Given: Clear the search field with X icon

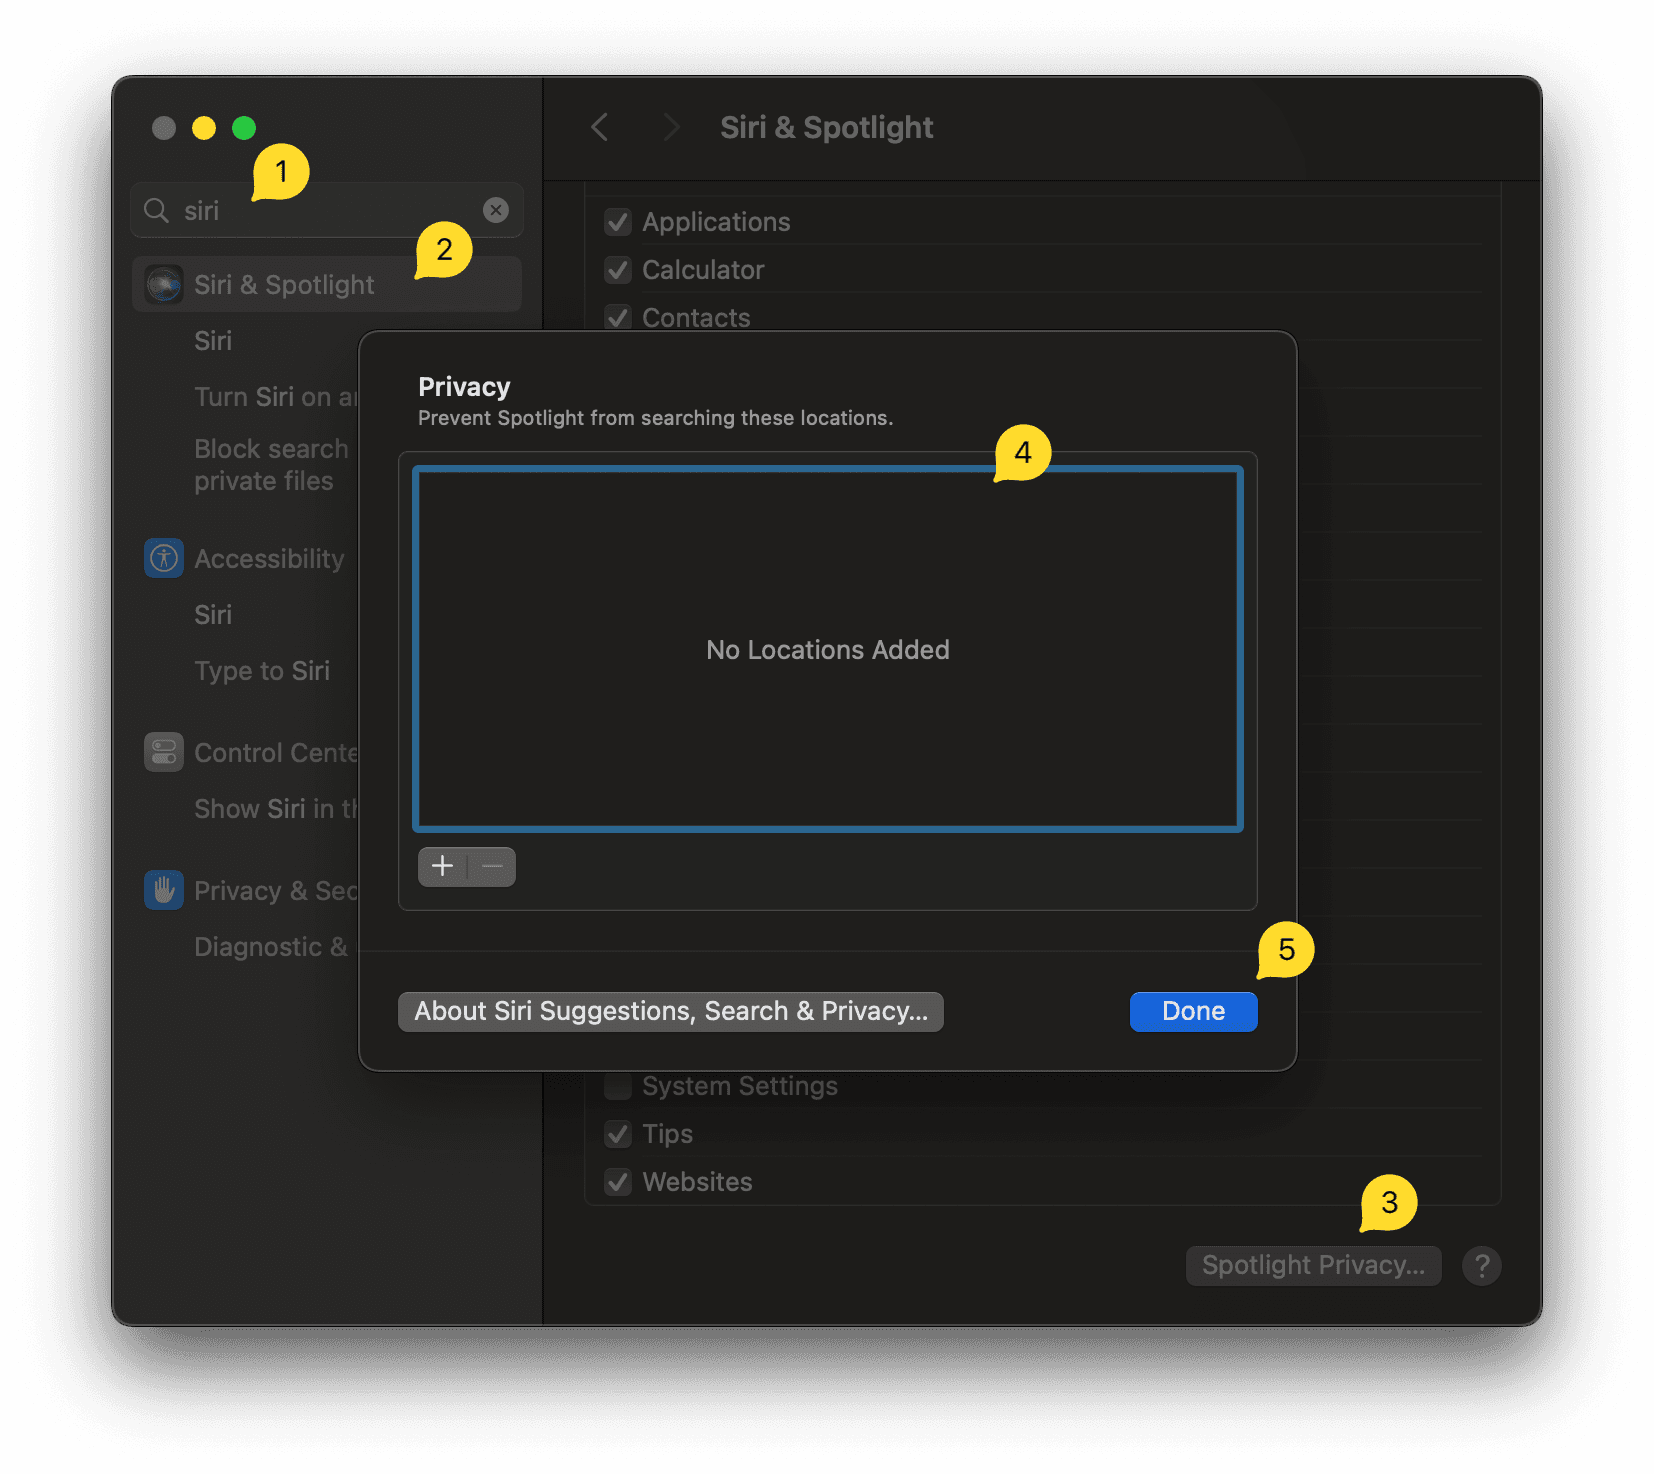Looking at the screenshot, I should pos(496,210).
